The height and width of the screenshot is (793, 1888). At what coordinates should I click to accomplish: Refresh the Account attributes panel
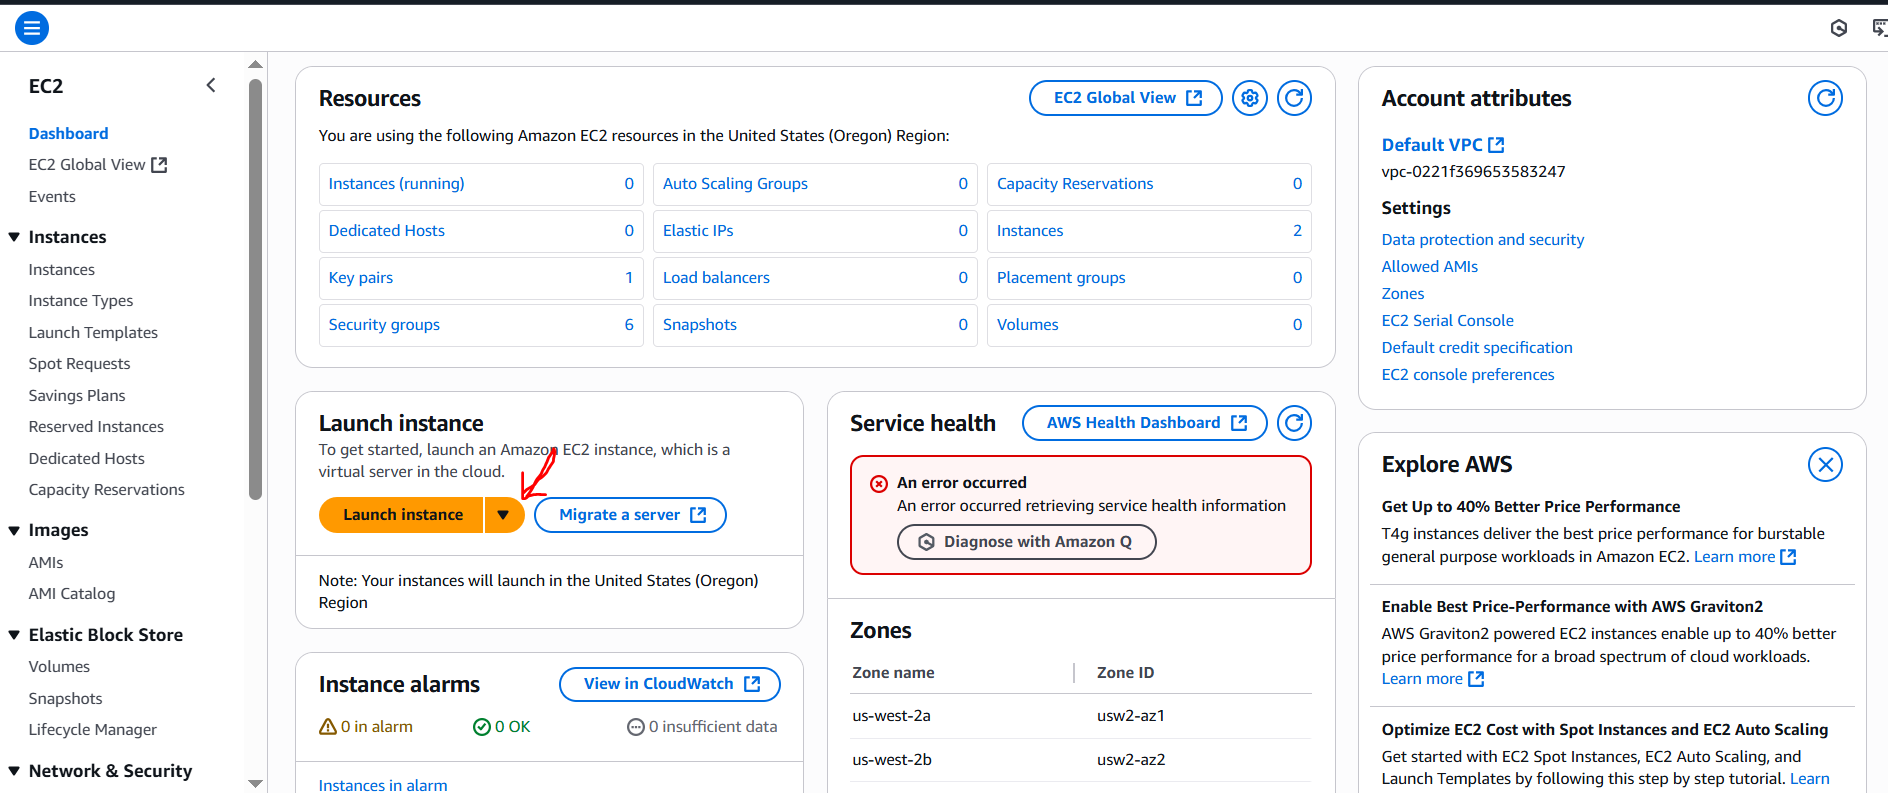[x=1825, y=98]
